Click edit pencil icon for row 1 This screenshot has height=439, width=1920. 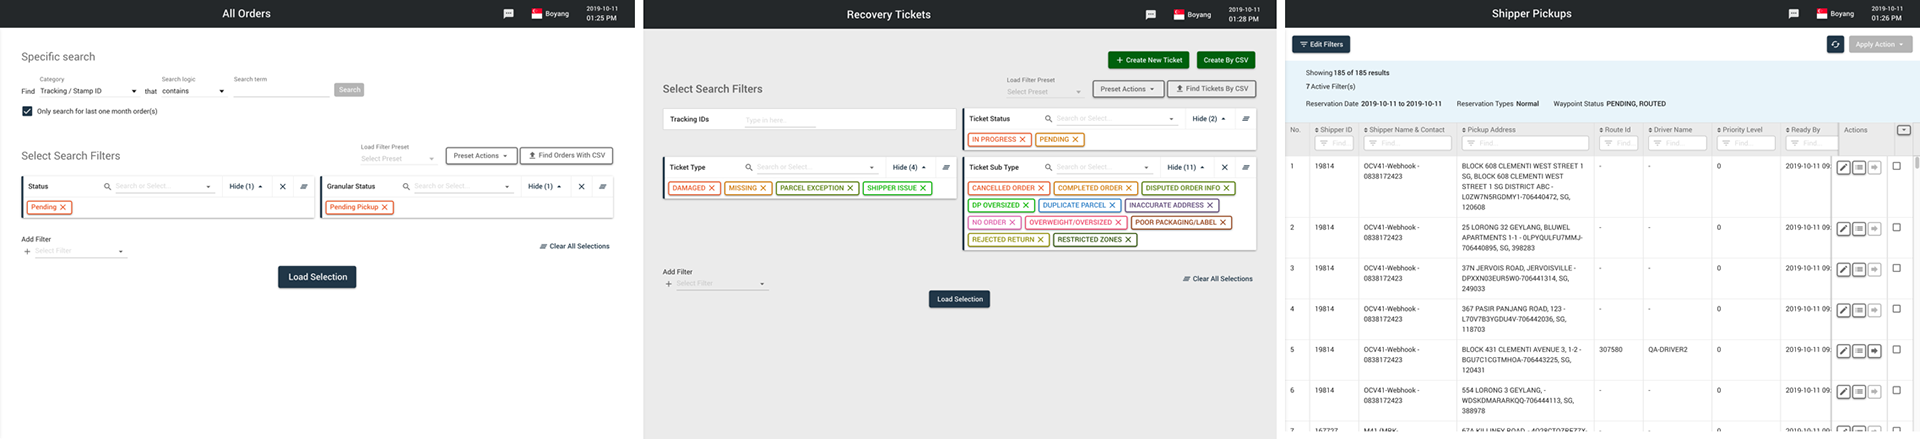coord(1843,168)
